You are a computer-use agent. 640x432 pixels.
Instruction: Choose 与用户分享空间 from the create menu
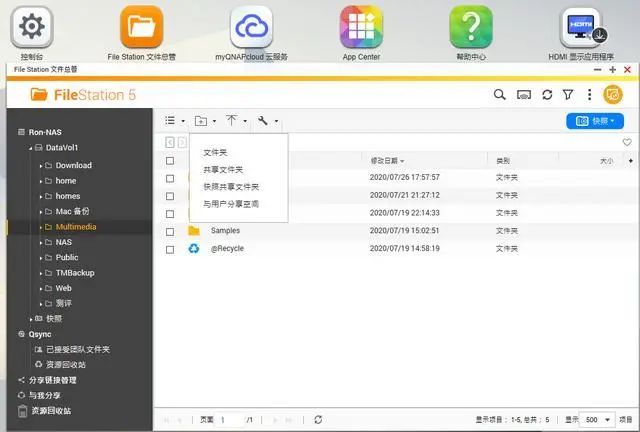click(231, 204)
